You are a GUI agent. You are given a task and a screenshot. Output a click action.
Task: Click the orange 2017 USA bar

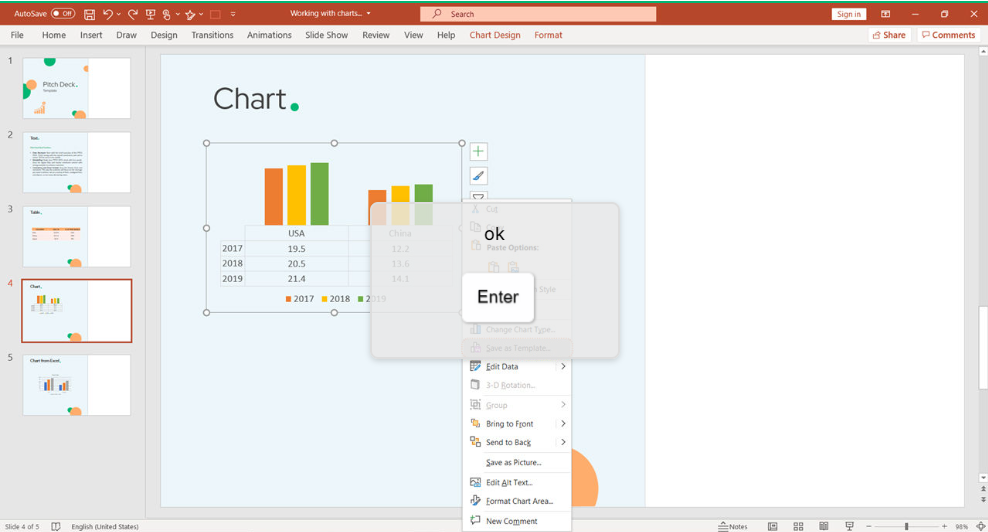(273, 197)
